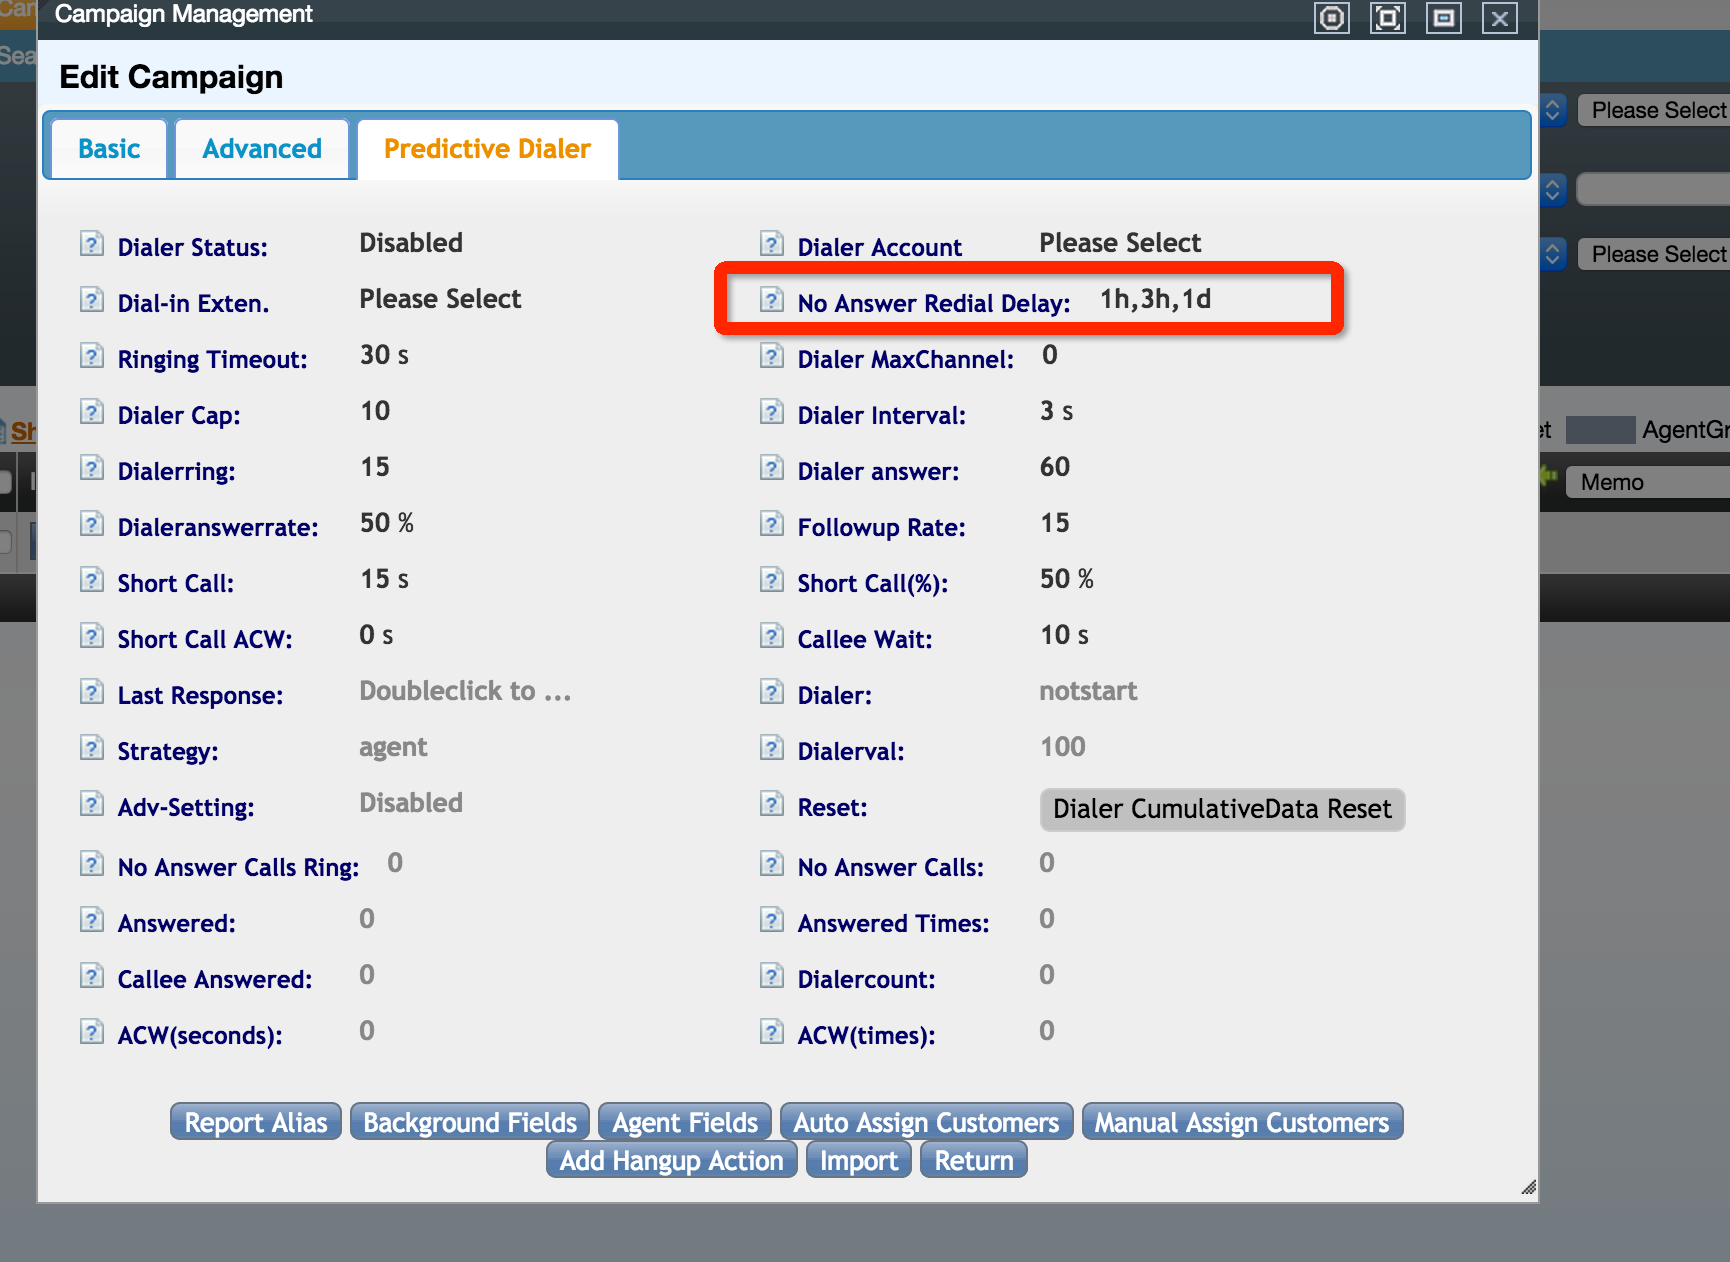Open the Dial-in Exten. Please Select value

coord(440,299)
